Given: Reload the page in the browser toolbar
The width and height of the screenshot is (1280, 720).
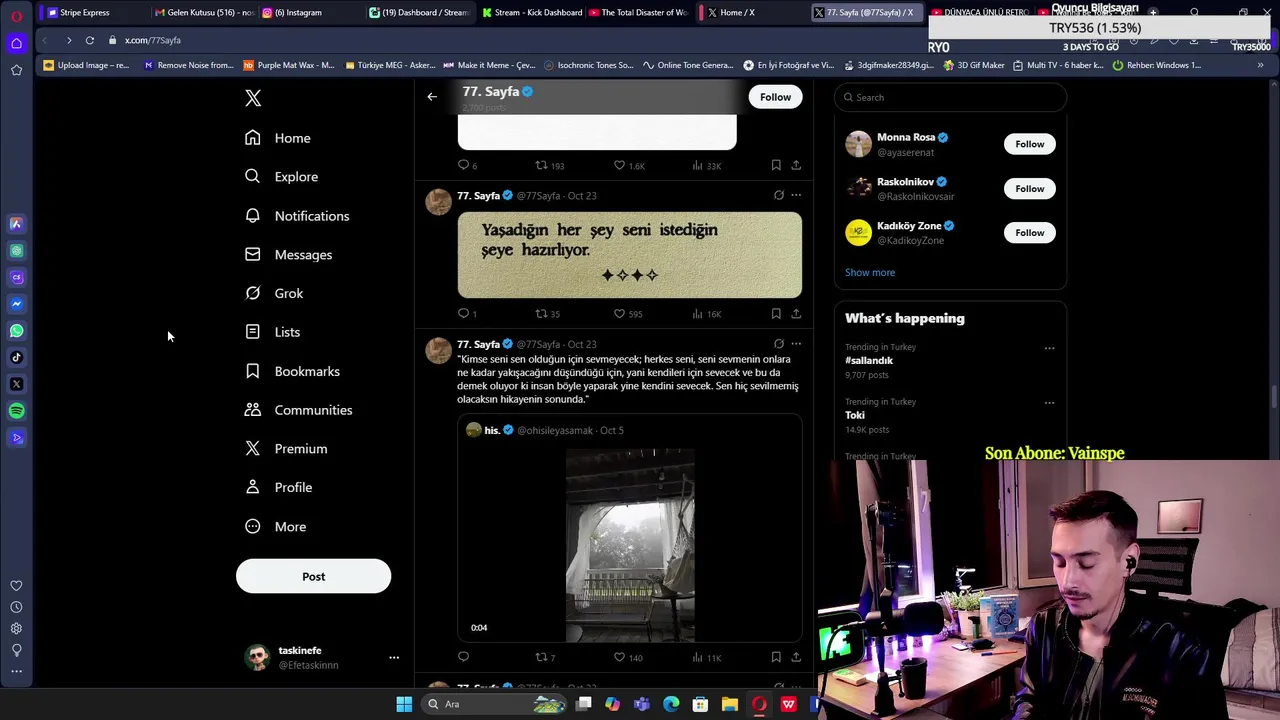Looking at the screenshot, I should [89, 40].
